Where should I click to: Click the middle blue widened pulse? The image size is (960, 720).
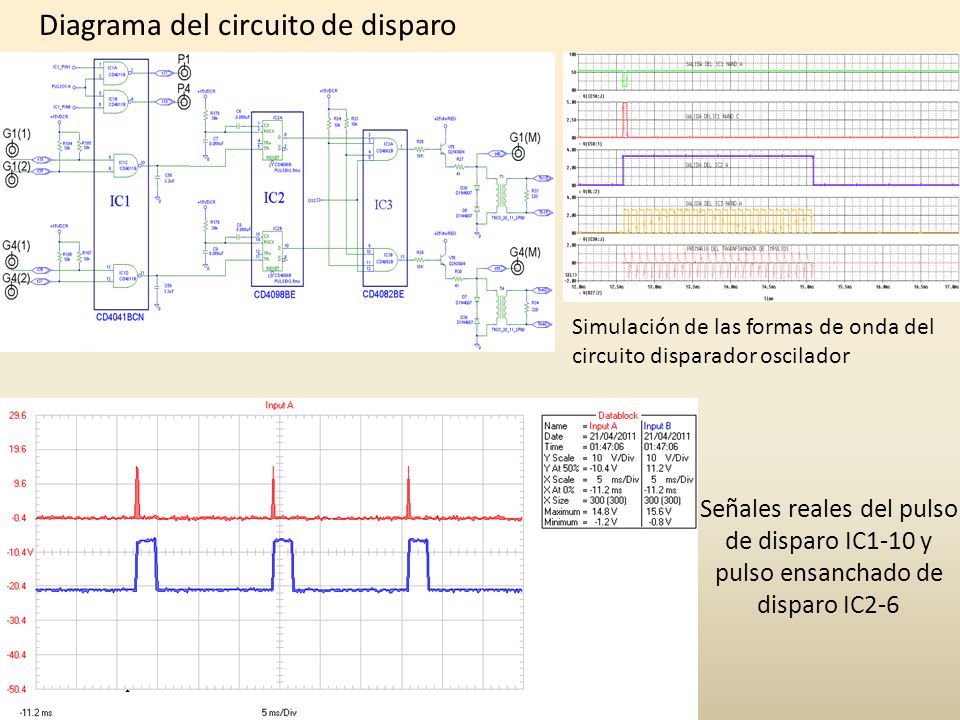[283, 564]
